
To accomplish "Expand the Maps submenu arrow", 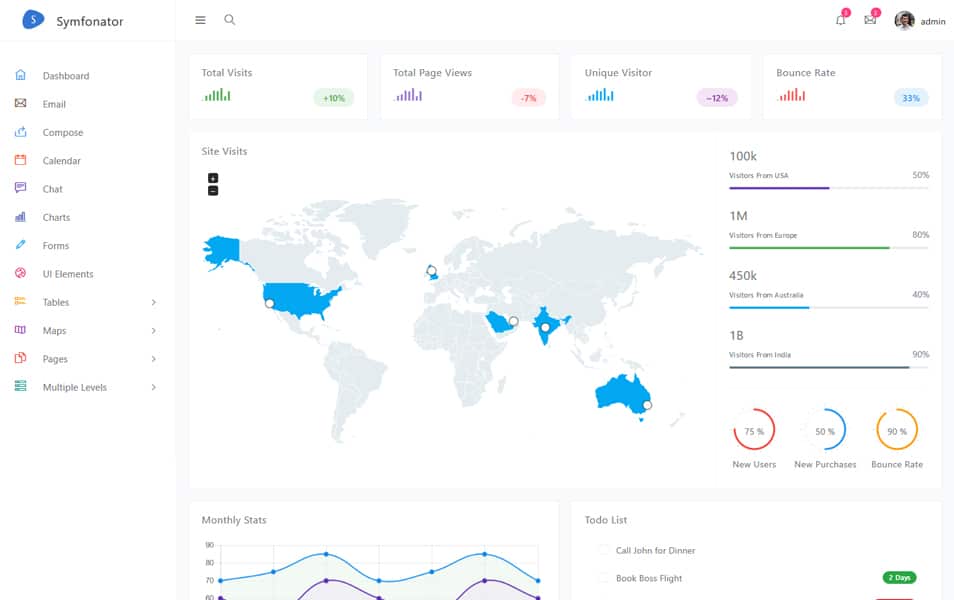I will [153, 330].
